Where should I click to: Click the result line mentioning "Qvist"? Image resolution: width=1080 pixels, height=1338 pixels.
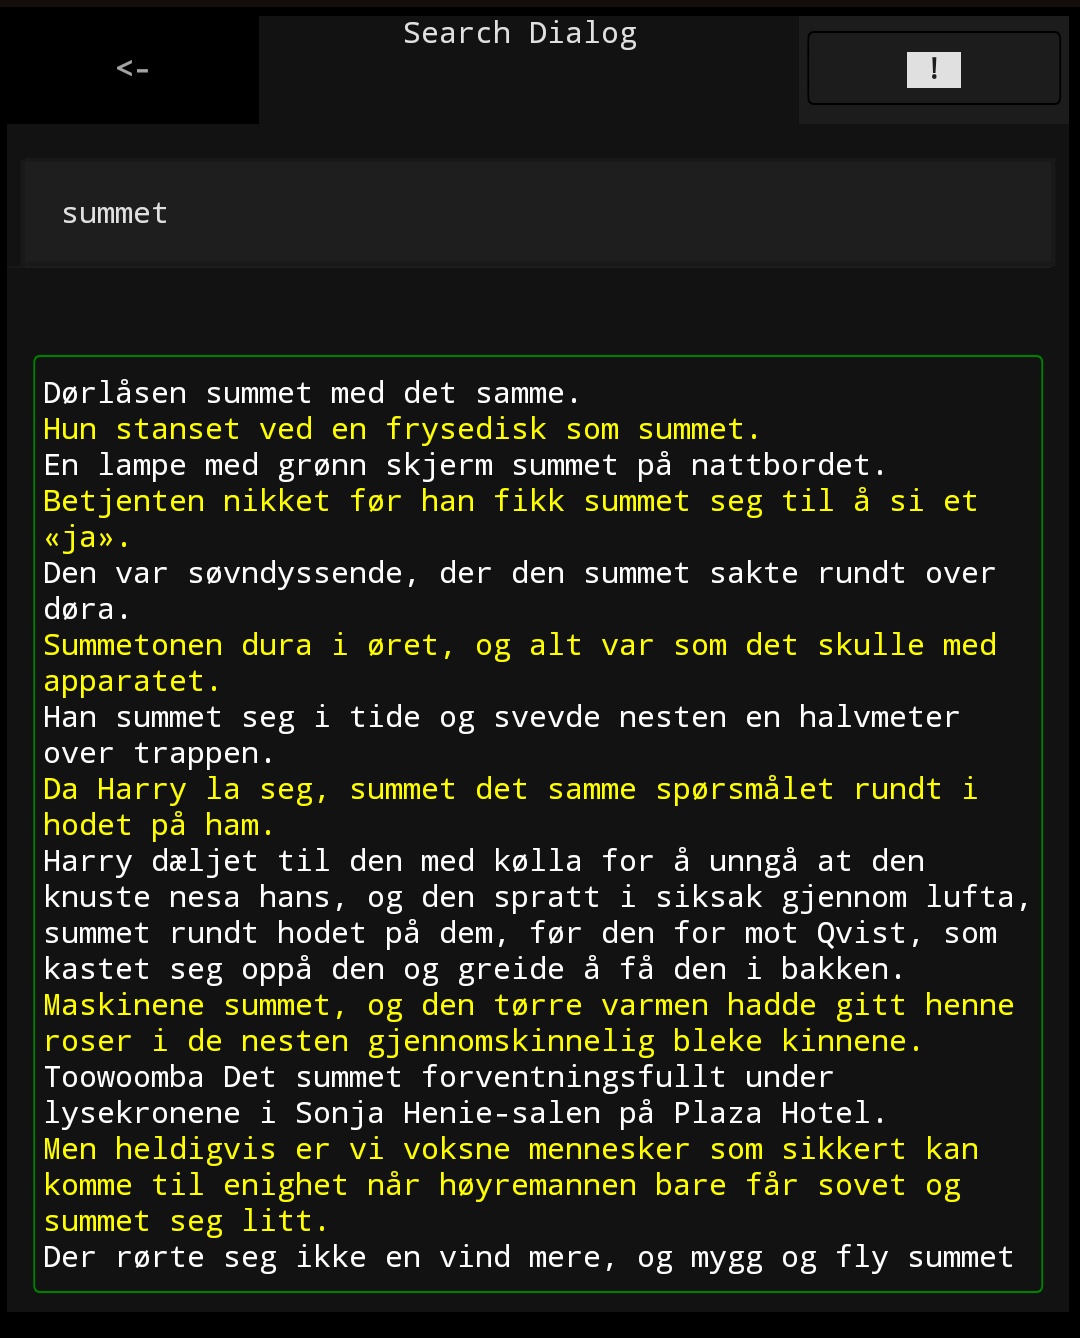(x=520, y=934)
